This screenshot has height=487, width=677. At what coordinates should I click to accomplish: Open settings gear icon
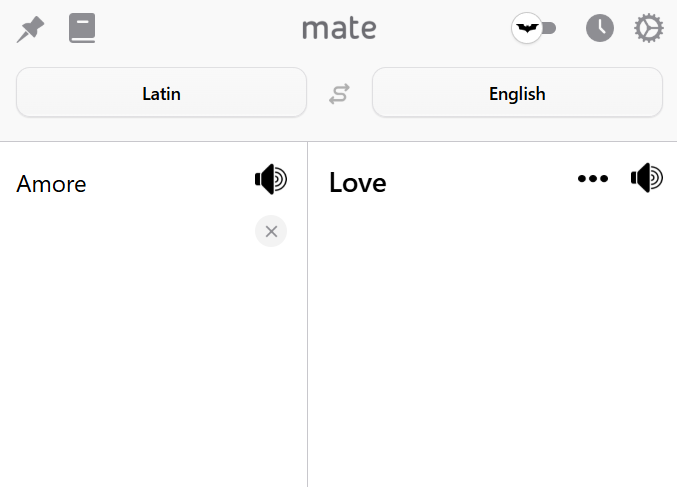coord(649,28)
